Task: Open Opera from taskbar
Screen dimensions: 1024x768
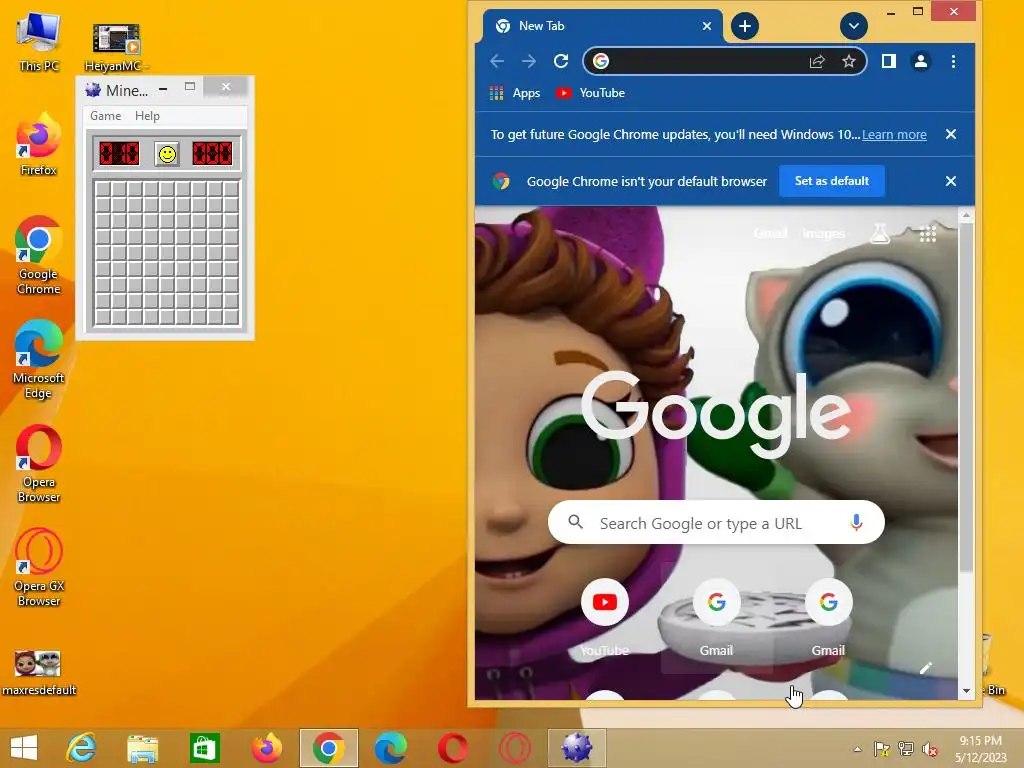Action: point(453,748)
